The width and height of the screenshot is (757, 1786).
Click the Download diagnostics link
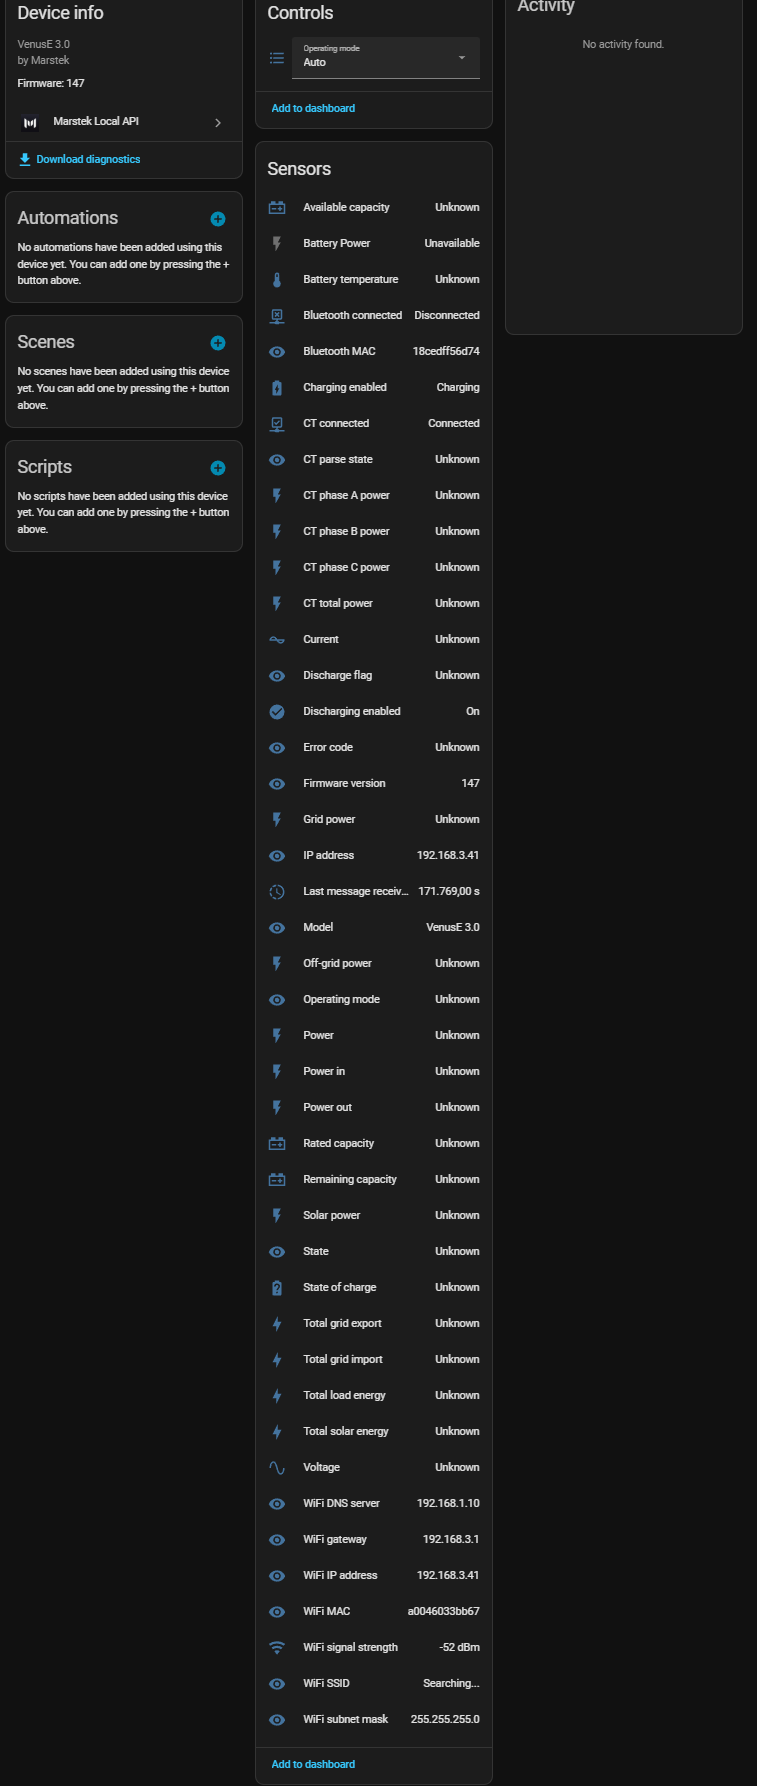(x=88, y=160)
